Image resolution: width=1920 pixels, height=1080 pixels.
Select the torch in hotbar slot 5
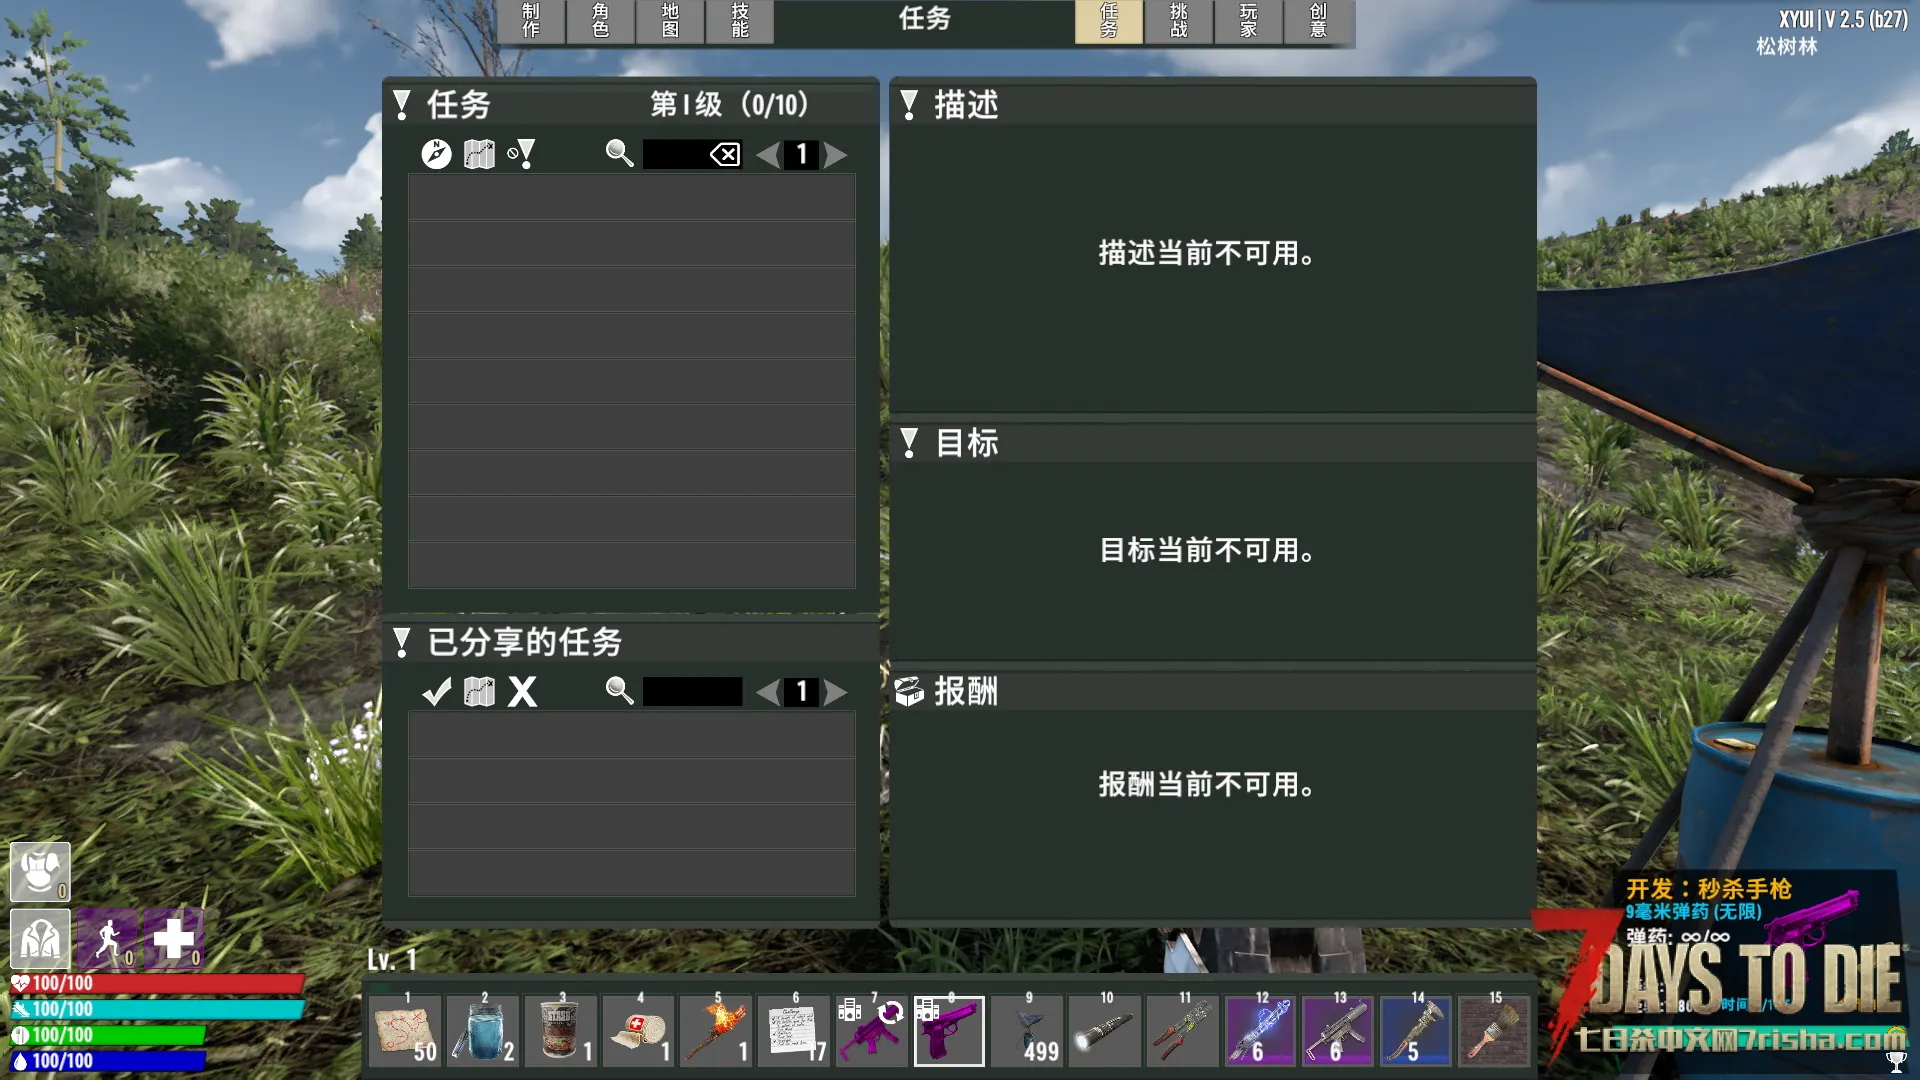pos(716,1031)
